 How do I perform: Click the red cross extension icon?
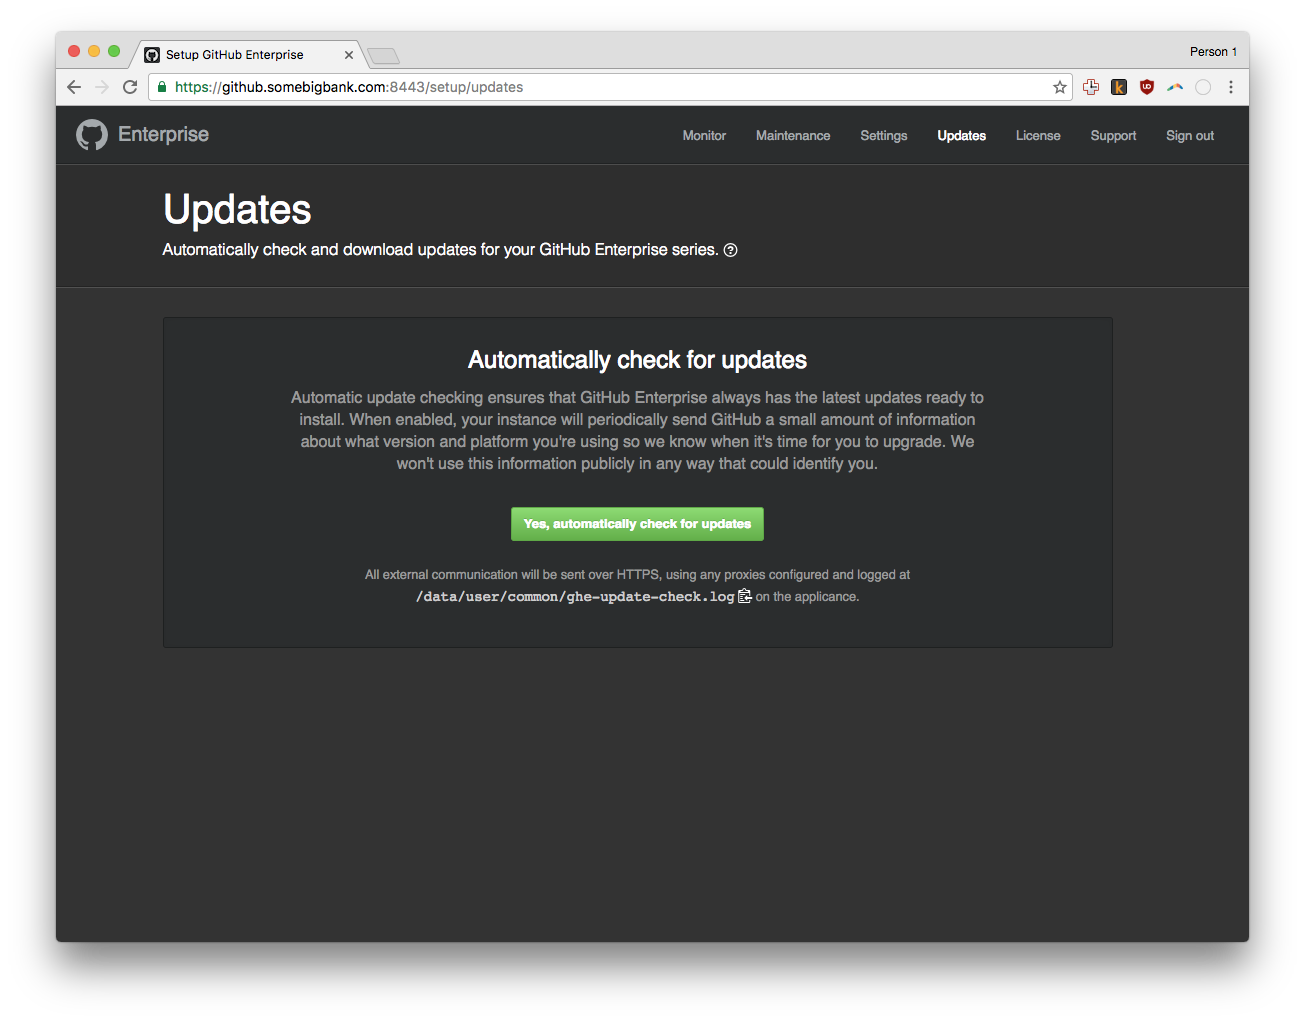[1091, 87]
